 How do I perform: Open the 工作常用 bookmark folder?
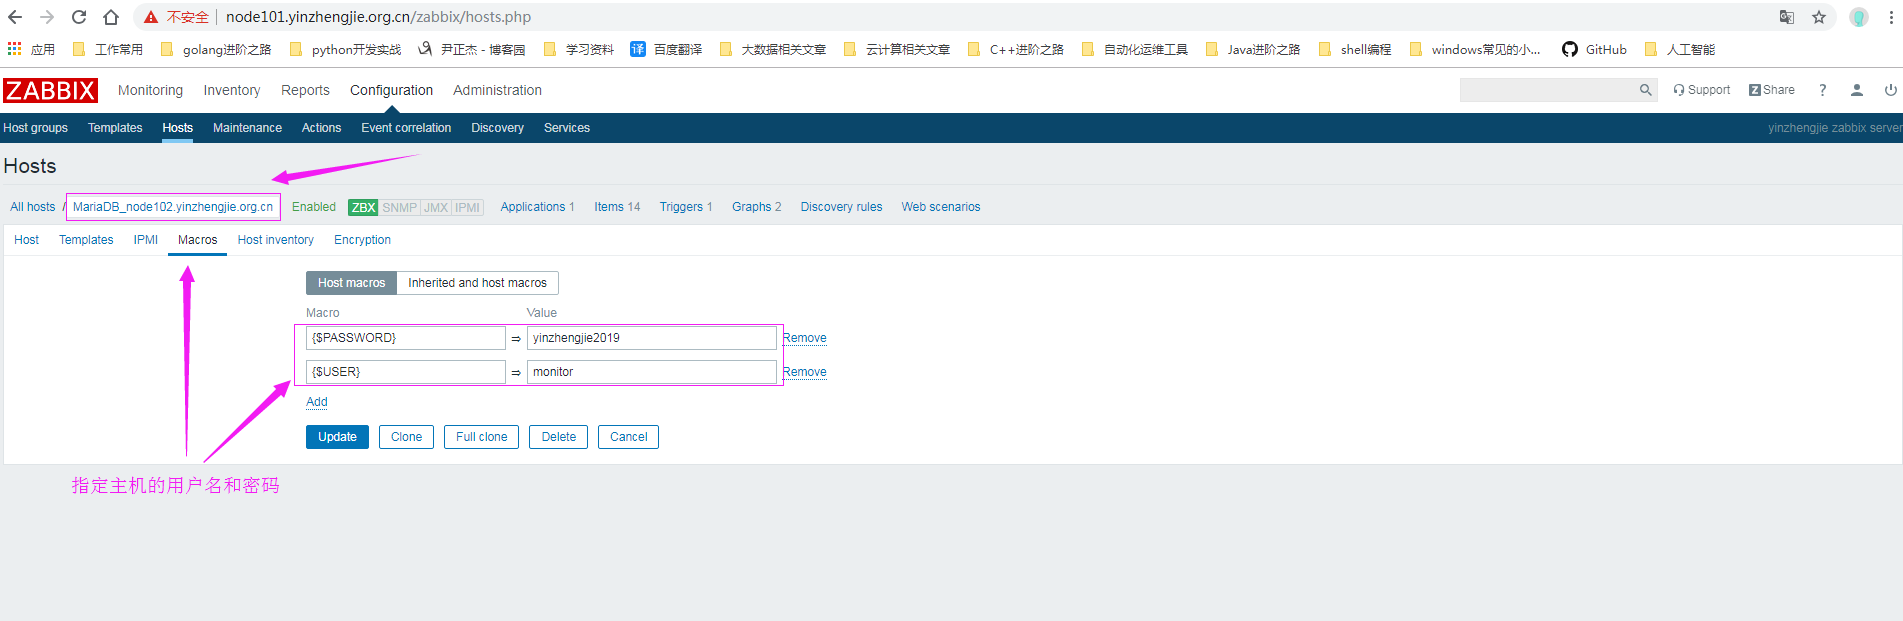tap(108, 49)
